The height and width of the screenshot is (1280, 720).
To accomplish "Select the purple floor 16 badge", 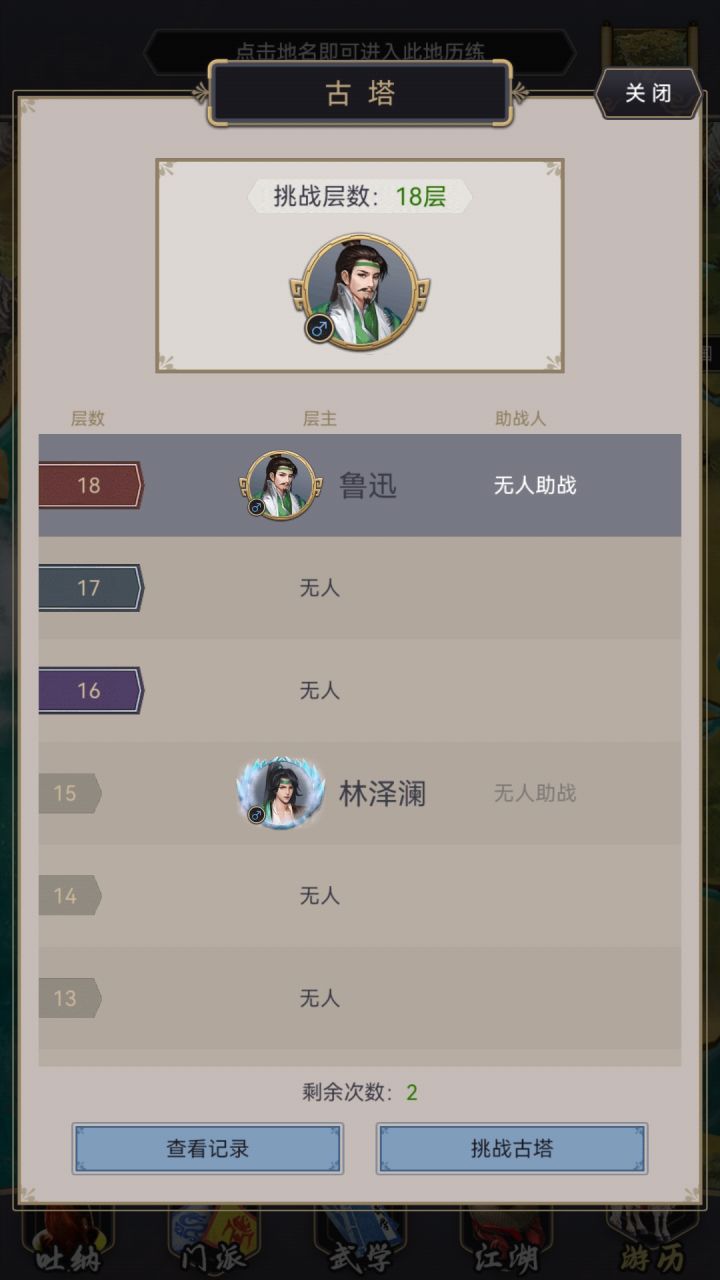I will pos(91,690).
